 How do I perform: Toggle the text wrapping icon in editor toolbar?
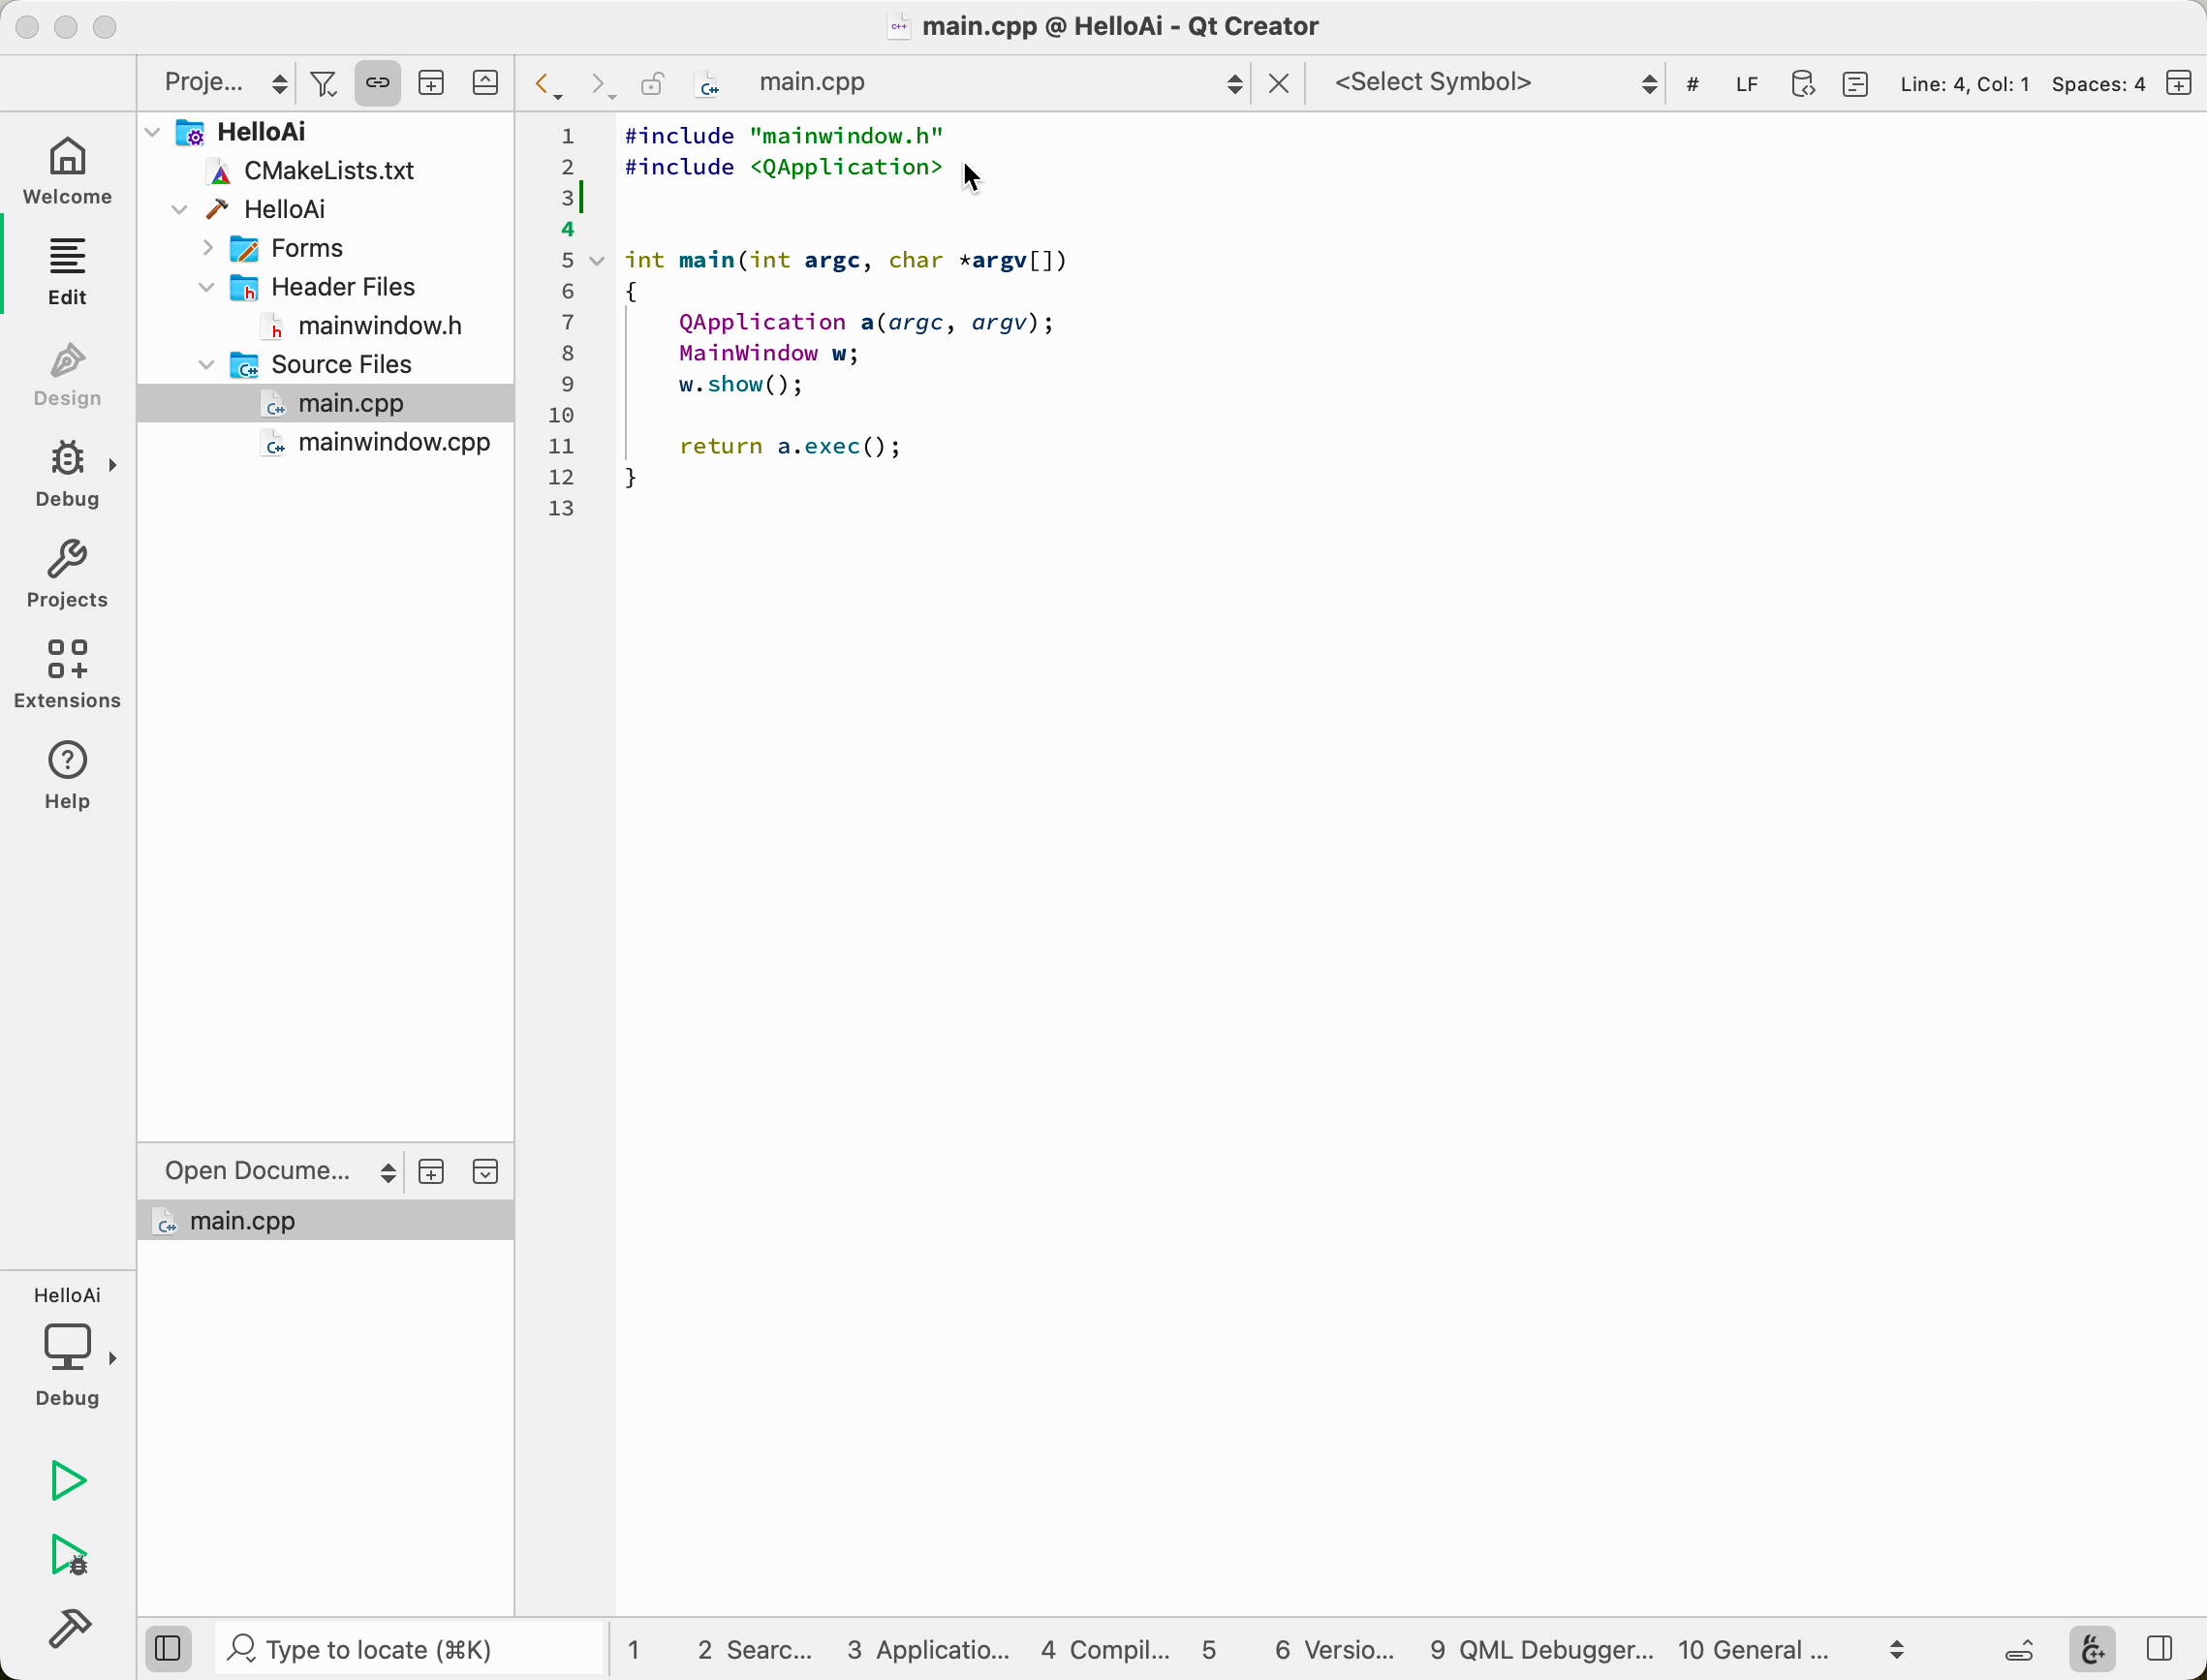tap(1856, 84)
